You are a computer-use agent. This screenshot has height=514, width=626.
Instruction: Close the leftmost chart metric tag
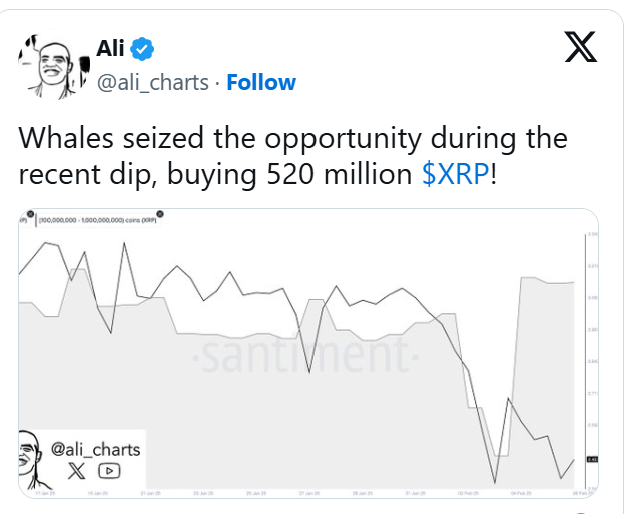point(31,213)
